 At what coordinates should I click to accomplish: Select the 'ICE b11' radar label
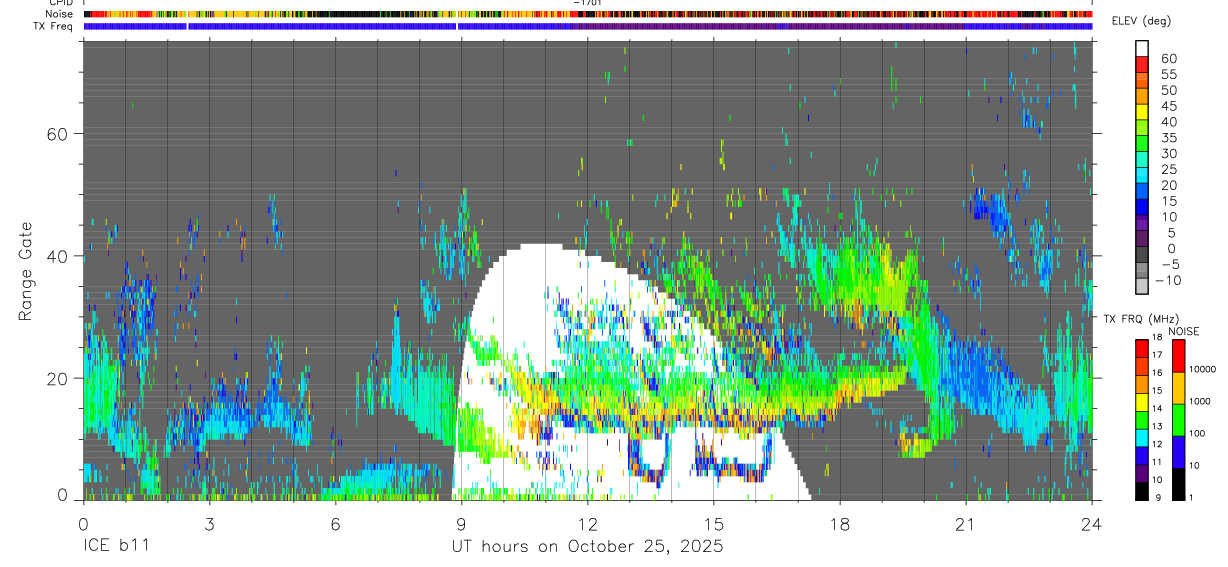[116, 547]
